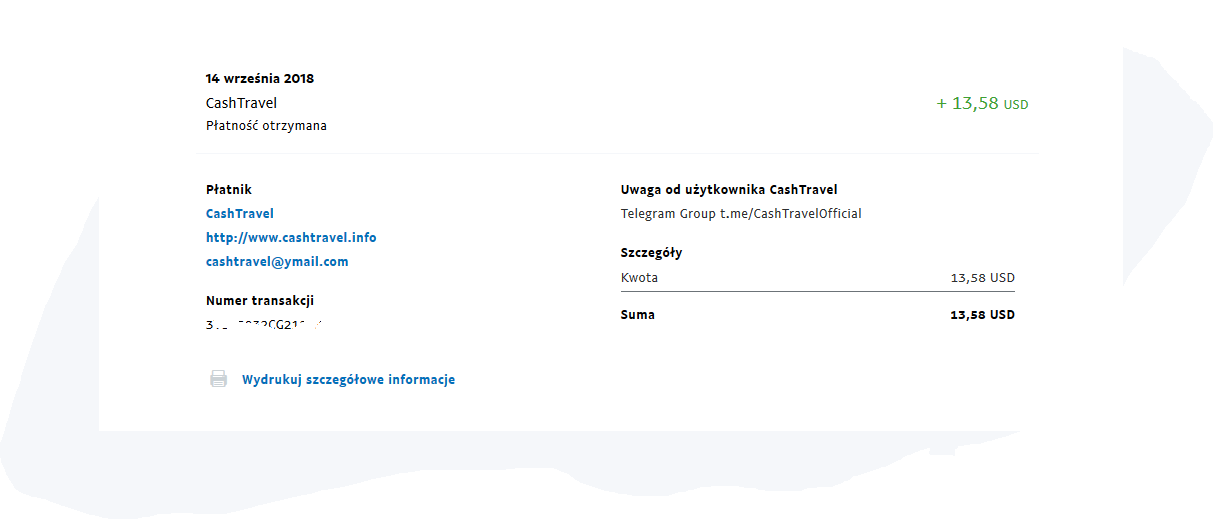The width and height of the screenshot is (1213, 519).
Task: Click the Szczegóły heading
Action: coord(651,253)
